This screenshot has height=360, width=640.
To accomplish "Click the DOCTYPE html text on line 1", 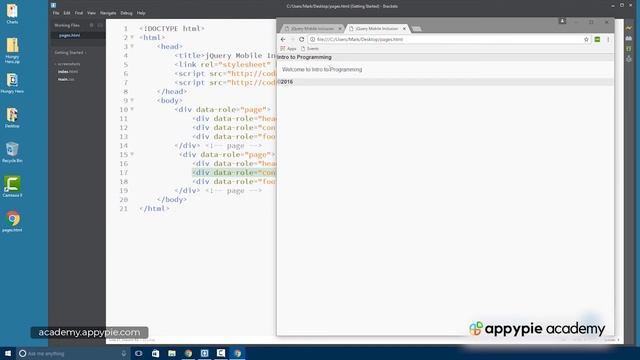I will [172, 29].
